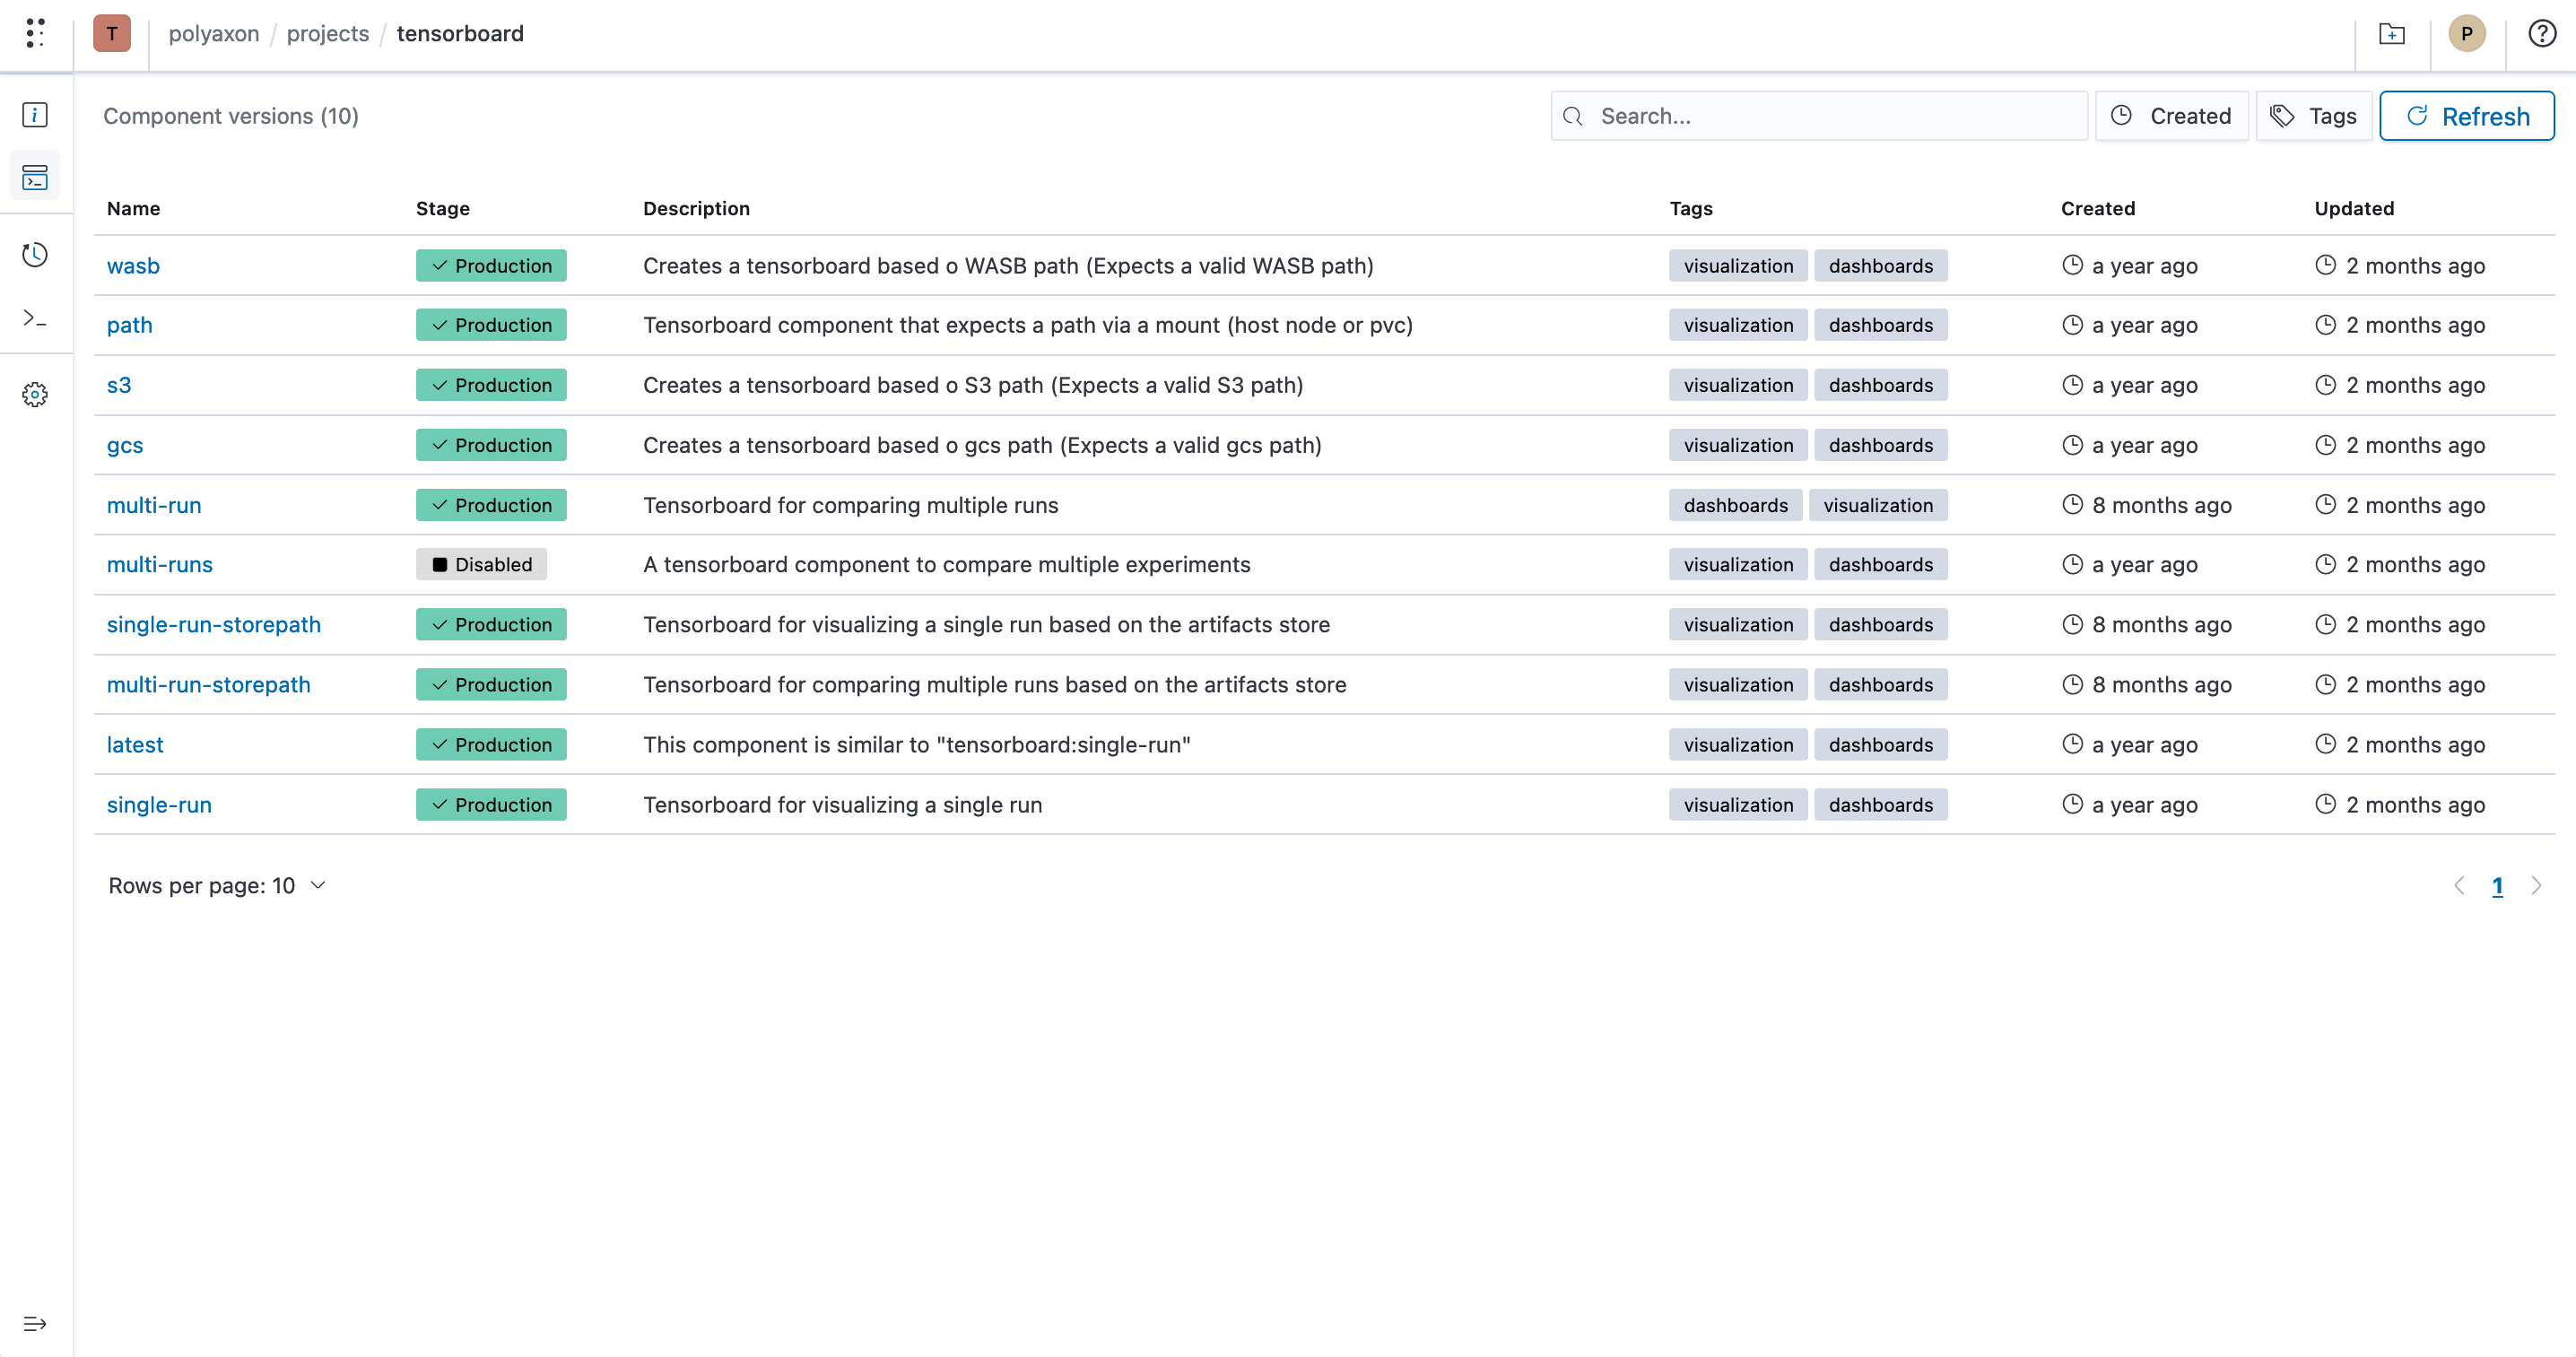Click the search magnifier icon
Screen dimensions: 2576x1357
coord(1573,116)
